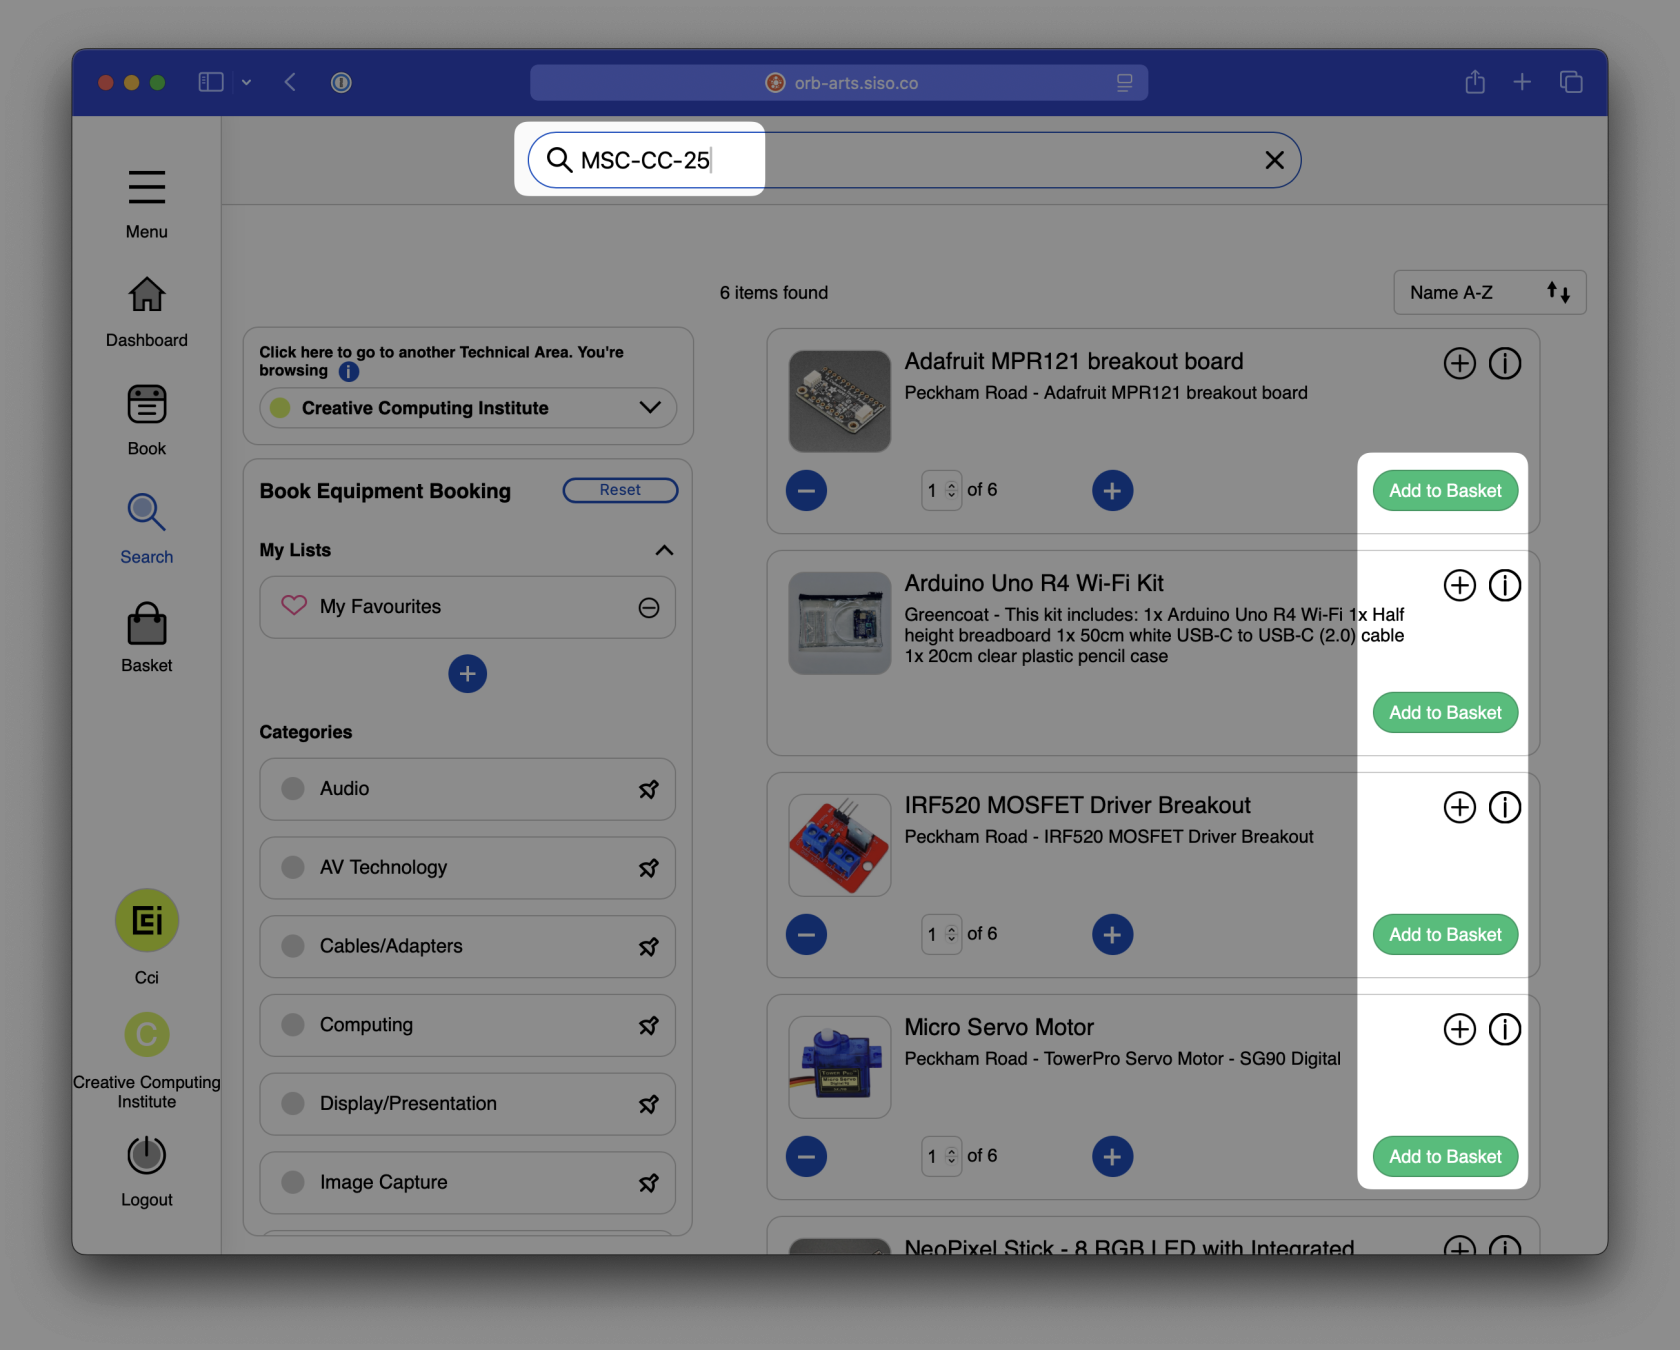Open the Name A-Z sort dropdown
This screenshot has width=1680, height=1350.
point(1489,292)
